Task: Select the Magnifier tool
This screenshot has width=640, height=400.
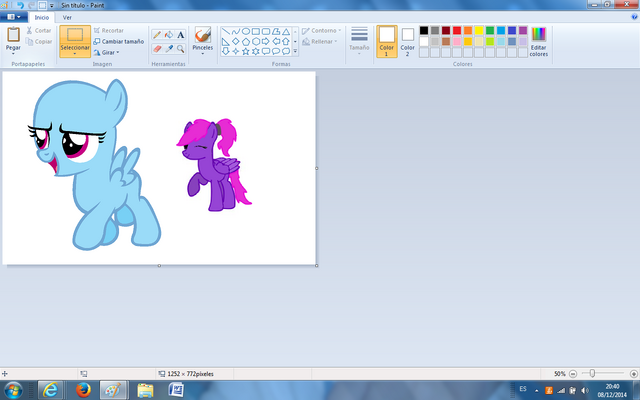Action: [x=180, y=49]
